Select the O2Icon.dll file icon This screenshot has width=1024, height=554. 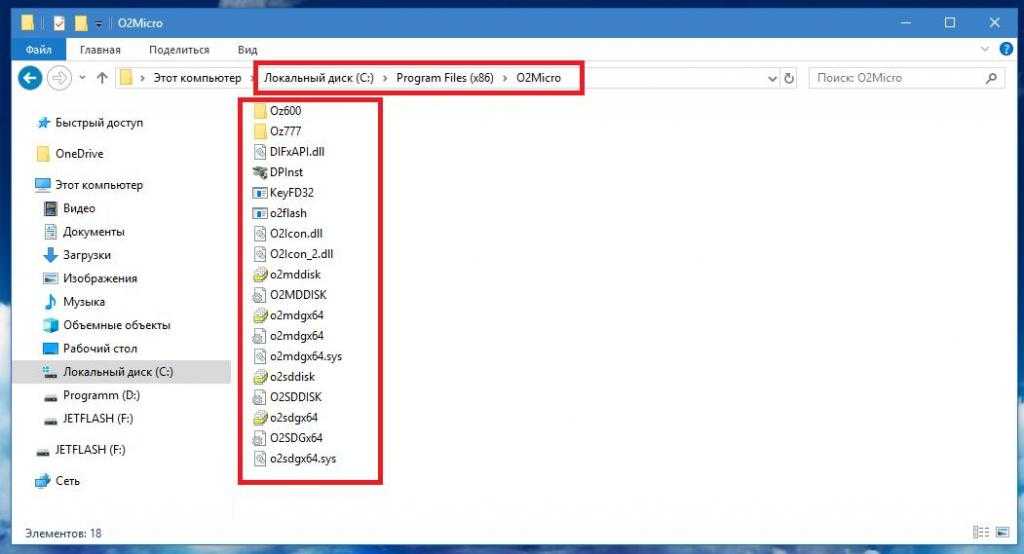(x=260, y=233)
